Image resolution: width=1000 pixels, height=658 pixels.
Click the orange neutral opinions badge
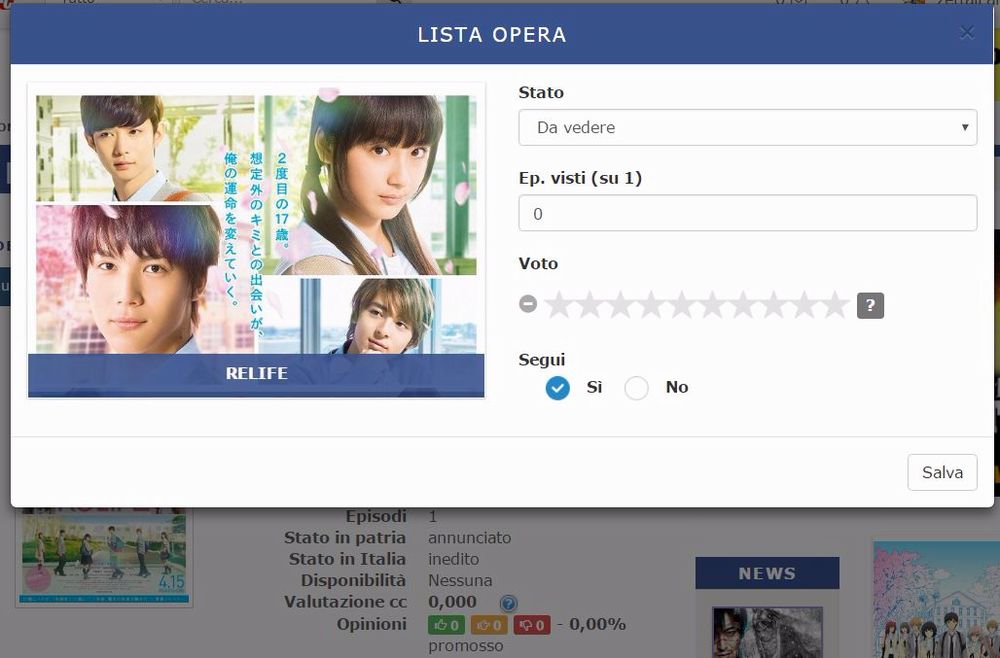[489, 625]
